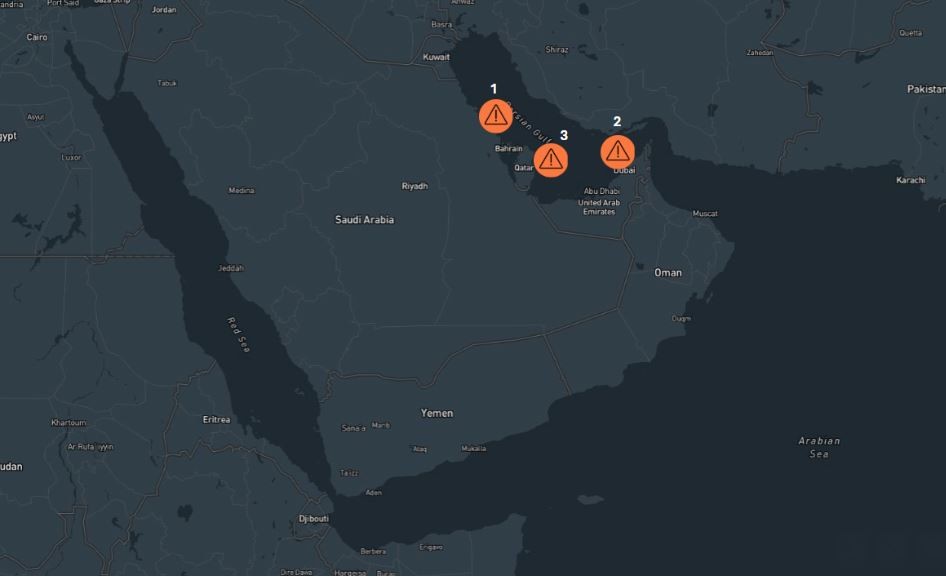Click the Pakistan country label
The height and width of the screenshot is (577, 946).
[x=926, y=89]
